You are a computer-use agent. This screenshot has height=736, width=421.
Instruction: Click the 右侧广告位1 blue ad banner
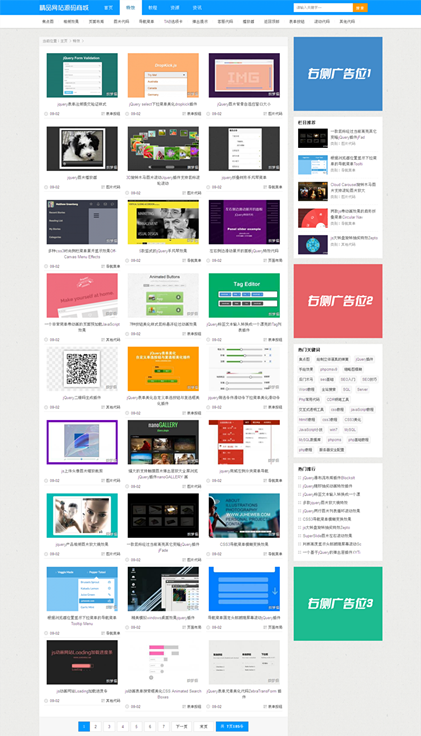pyautogui.click(x=338, y=74)
